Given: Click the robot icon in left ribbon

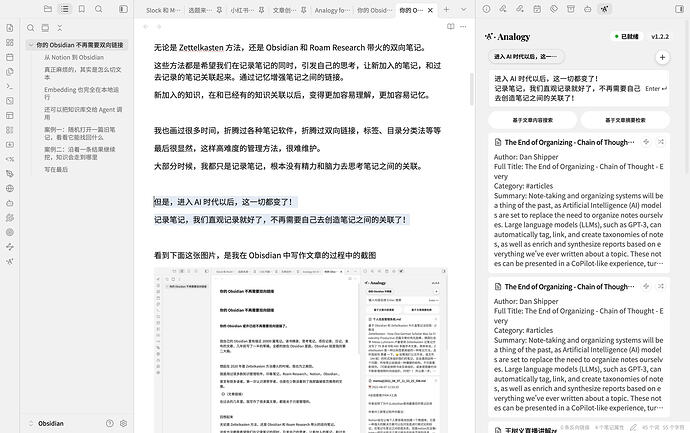Looking at the screenshot, I should tap(10, 203).
